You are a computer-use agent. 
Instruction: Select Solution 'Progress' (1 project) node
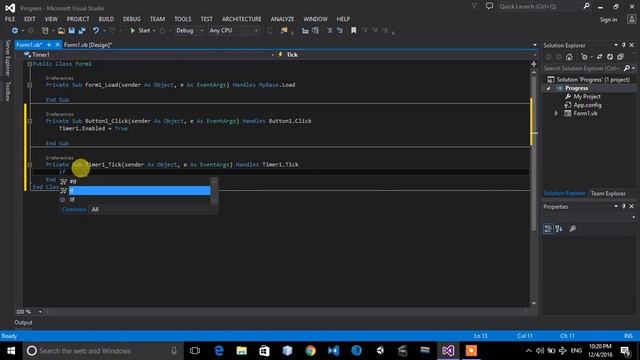593,80
